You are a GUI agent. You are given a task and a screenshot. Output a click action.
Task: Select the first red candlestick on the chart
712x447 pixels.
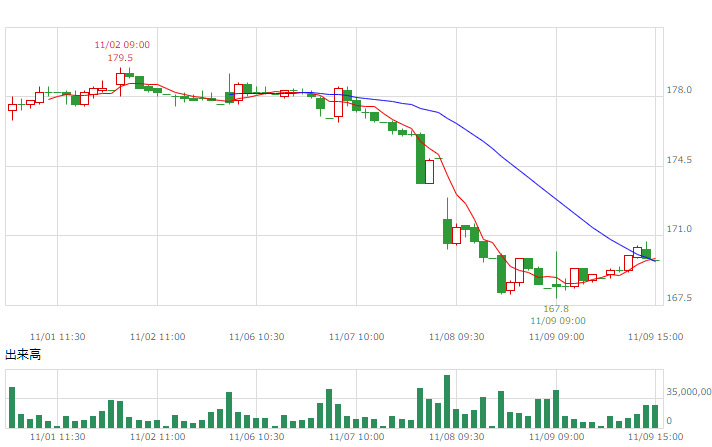(x=12, y=108)
